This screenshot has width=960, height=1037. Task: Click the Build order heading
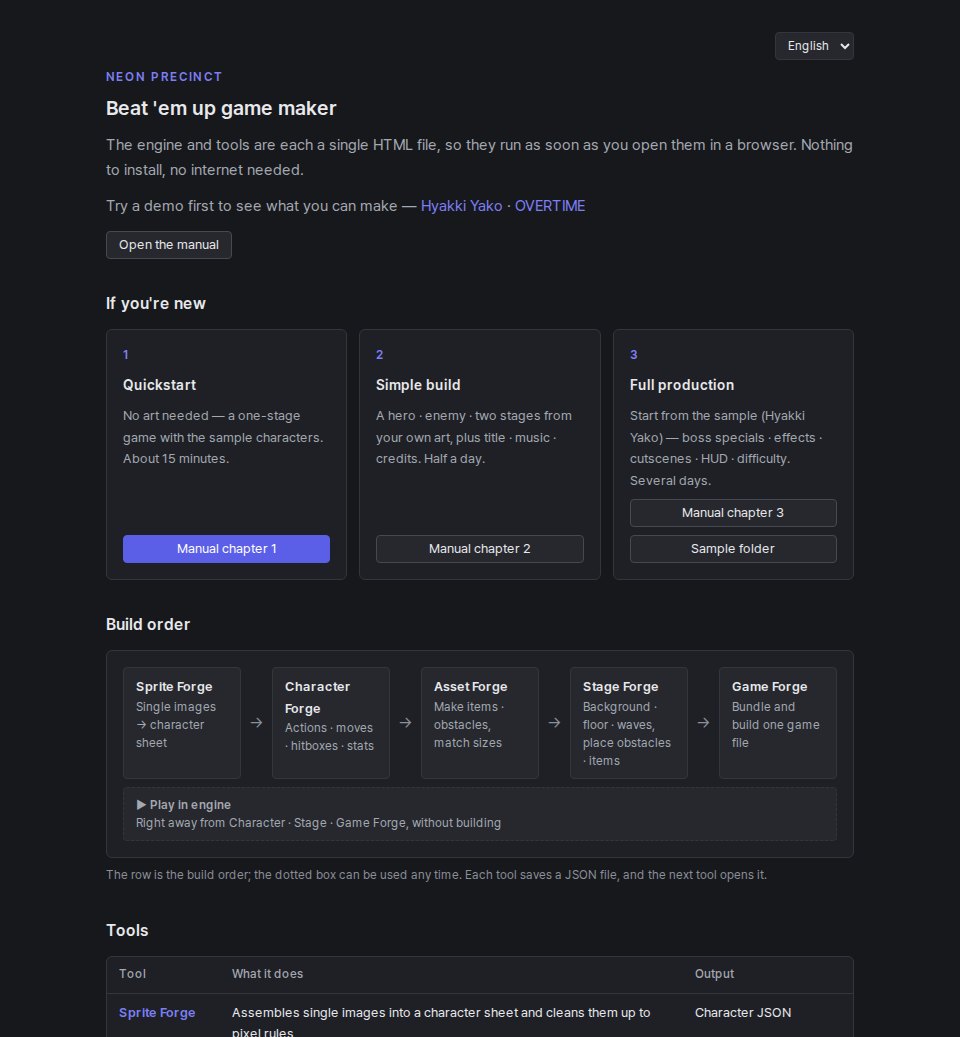pos(147,624)
